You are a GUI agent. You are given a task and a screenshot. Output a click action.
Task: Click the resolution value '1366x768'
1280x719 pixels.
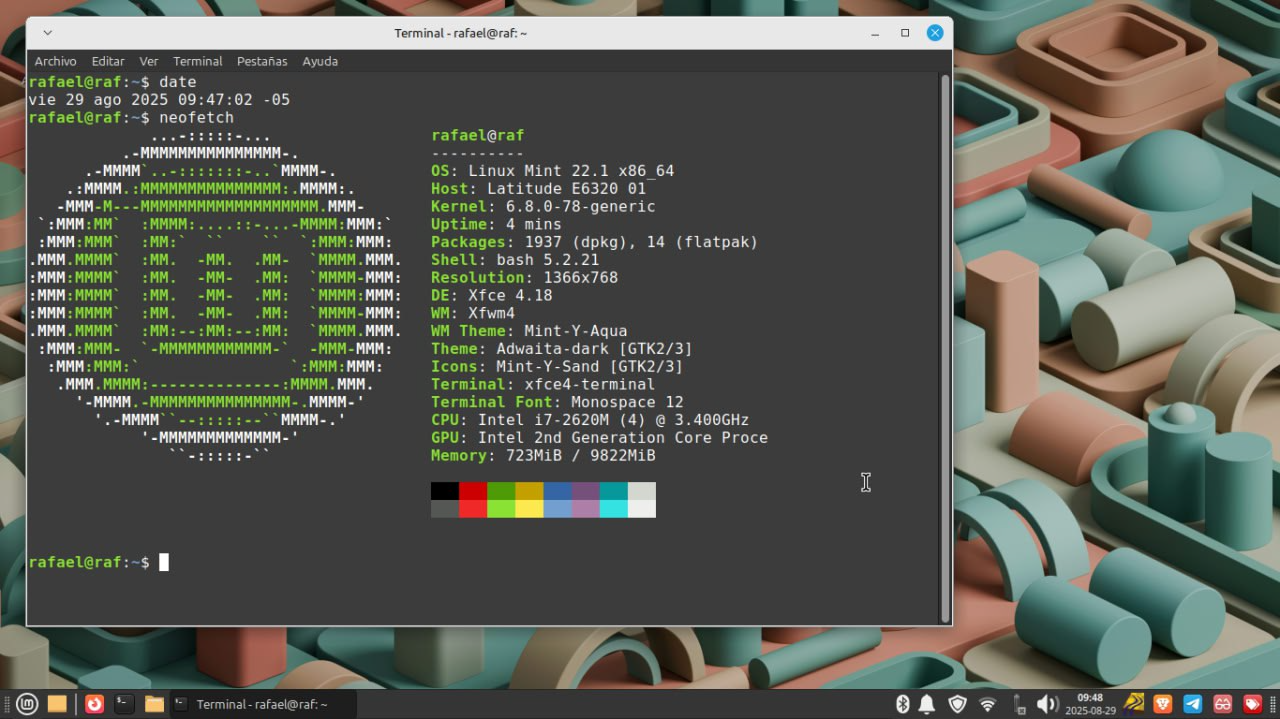pyautogui.click(x=580, y=277)
